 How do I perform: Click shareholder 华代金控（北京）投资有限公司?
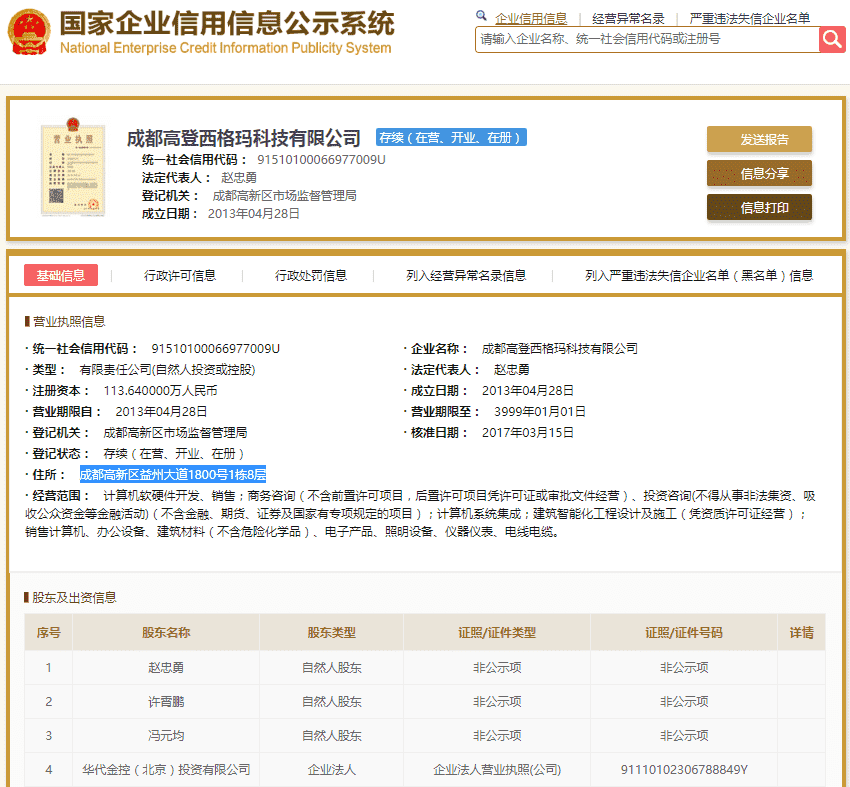coord(166,770)
